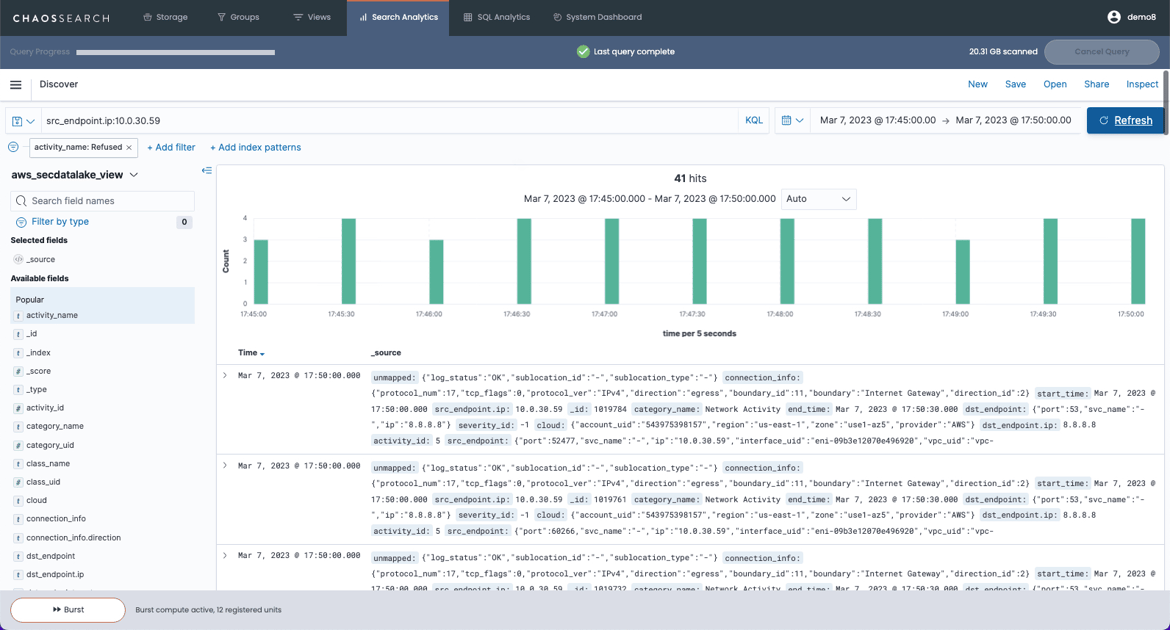
Task: Select the Search Analytics tab
Action: pos(398,17)
